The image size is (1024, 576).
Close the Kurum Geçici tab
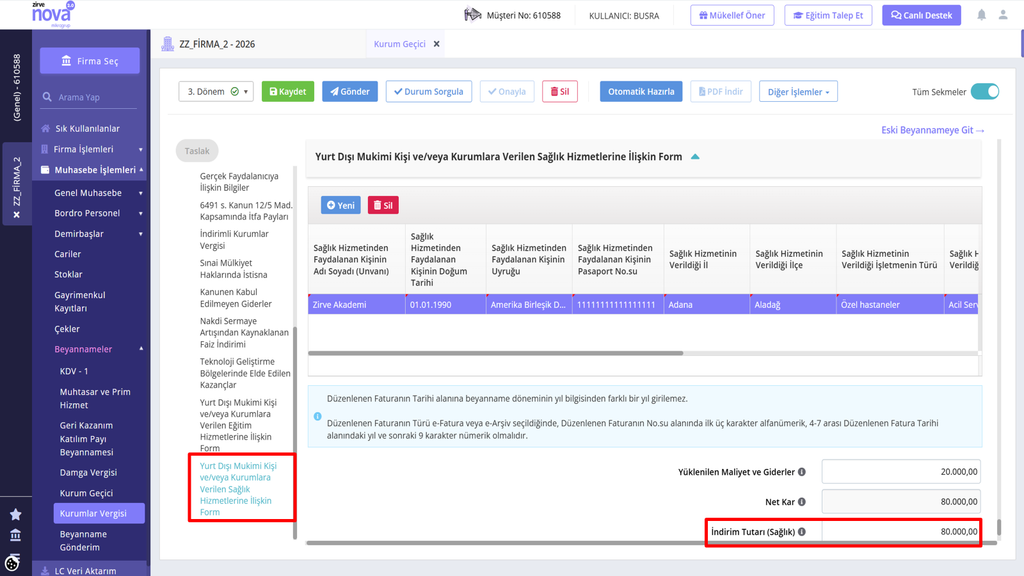[436, 44]
